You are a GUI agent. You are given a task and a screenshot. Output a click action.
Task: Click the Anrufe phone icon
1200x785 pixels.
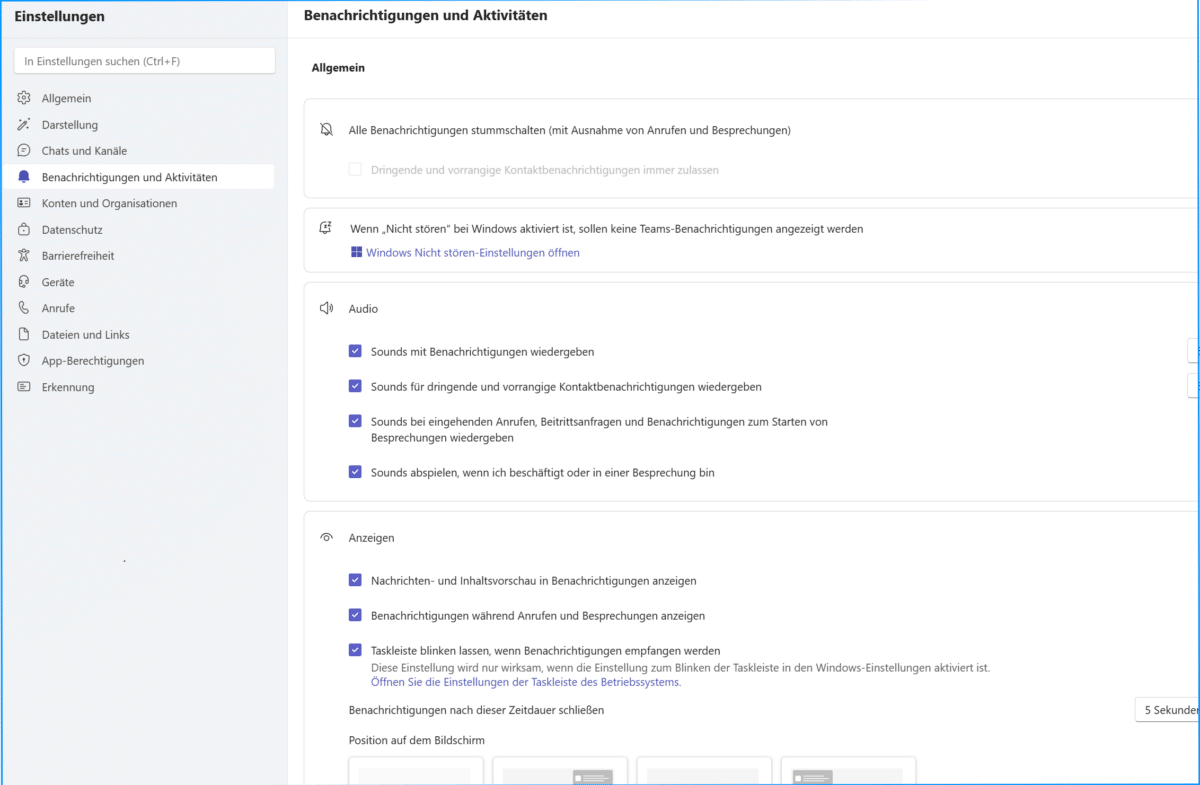tap(24, 308)
